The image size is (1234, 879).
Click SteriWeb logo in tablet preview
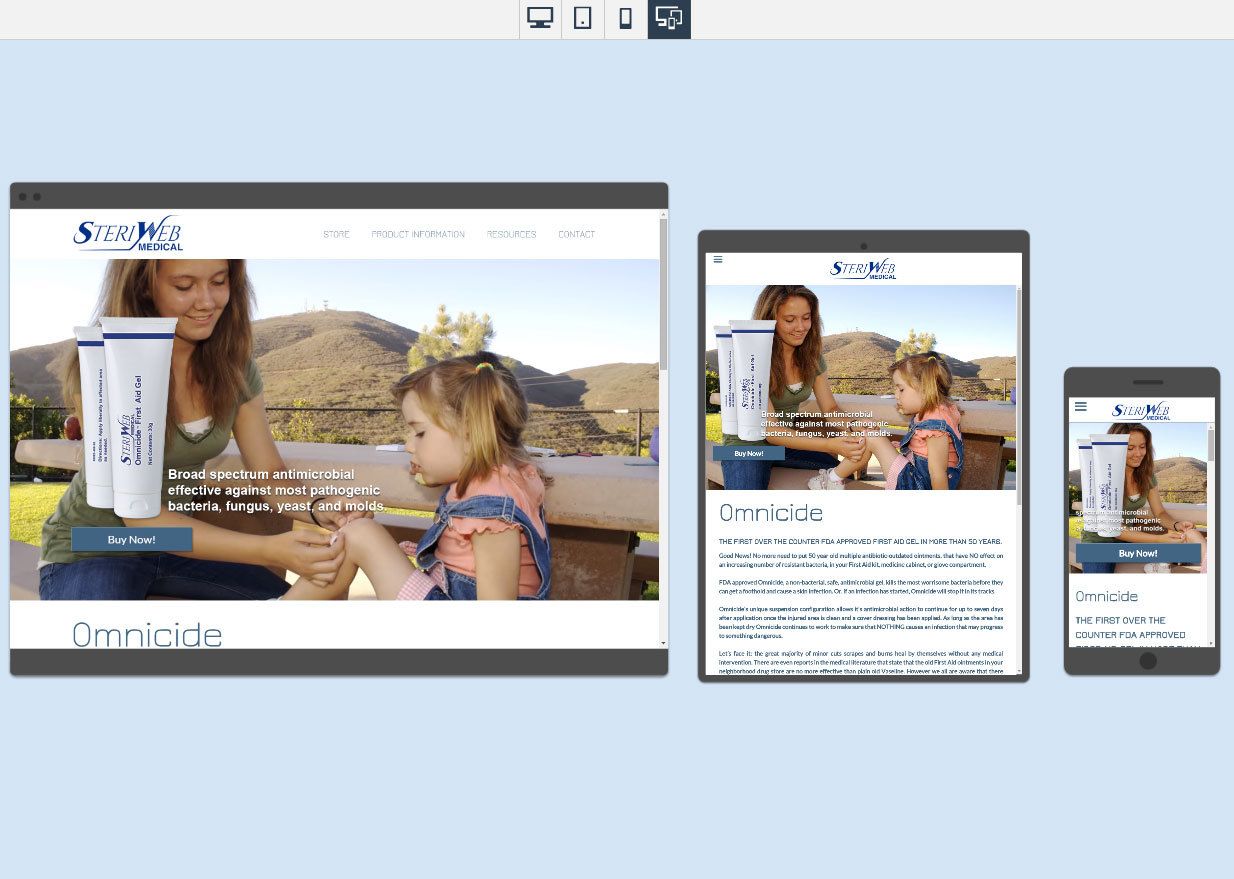(x=863, y=269)
